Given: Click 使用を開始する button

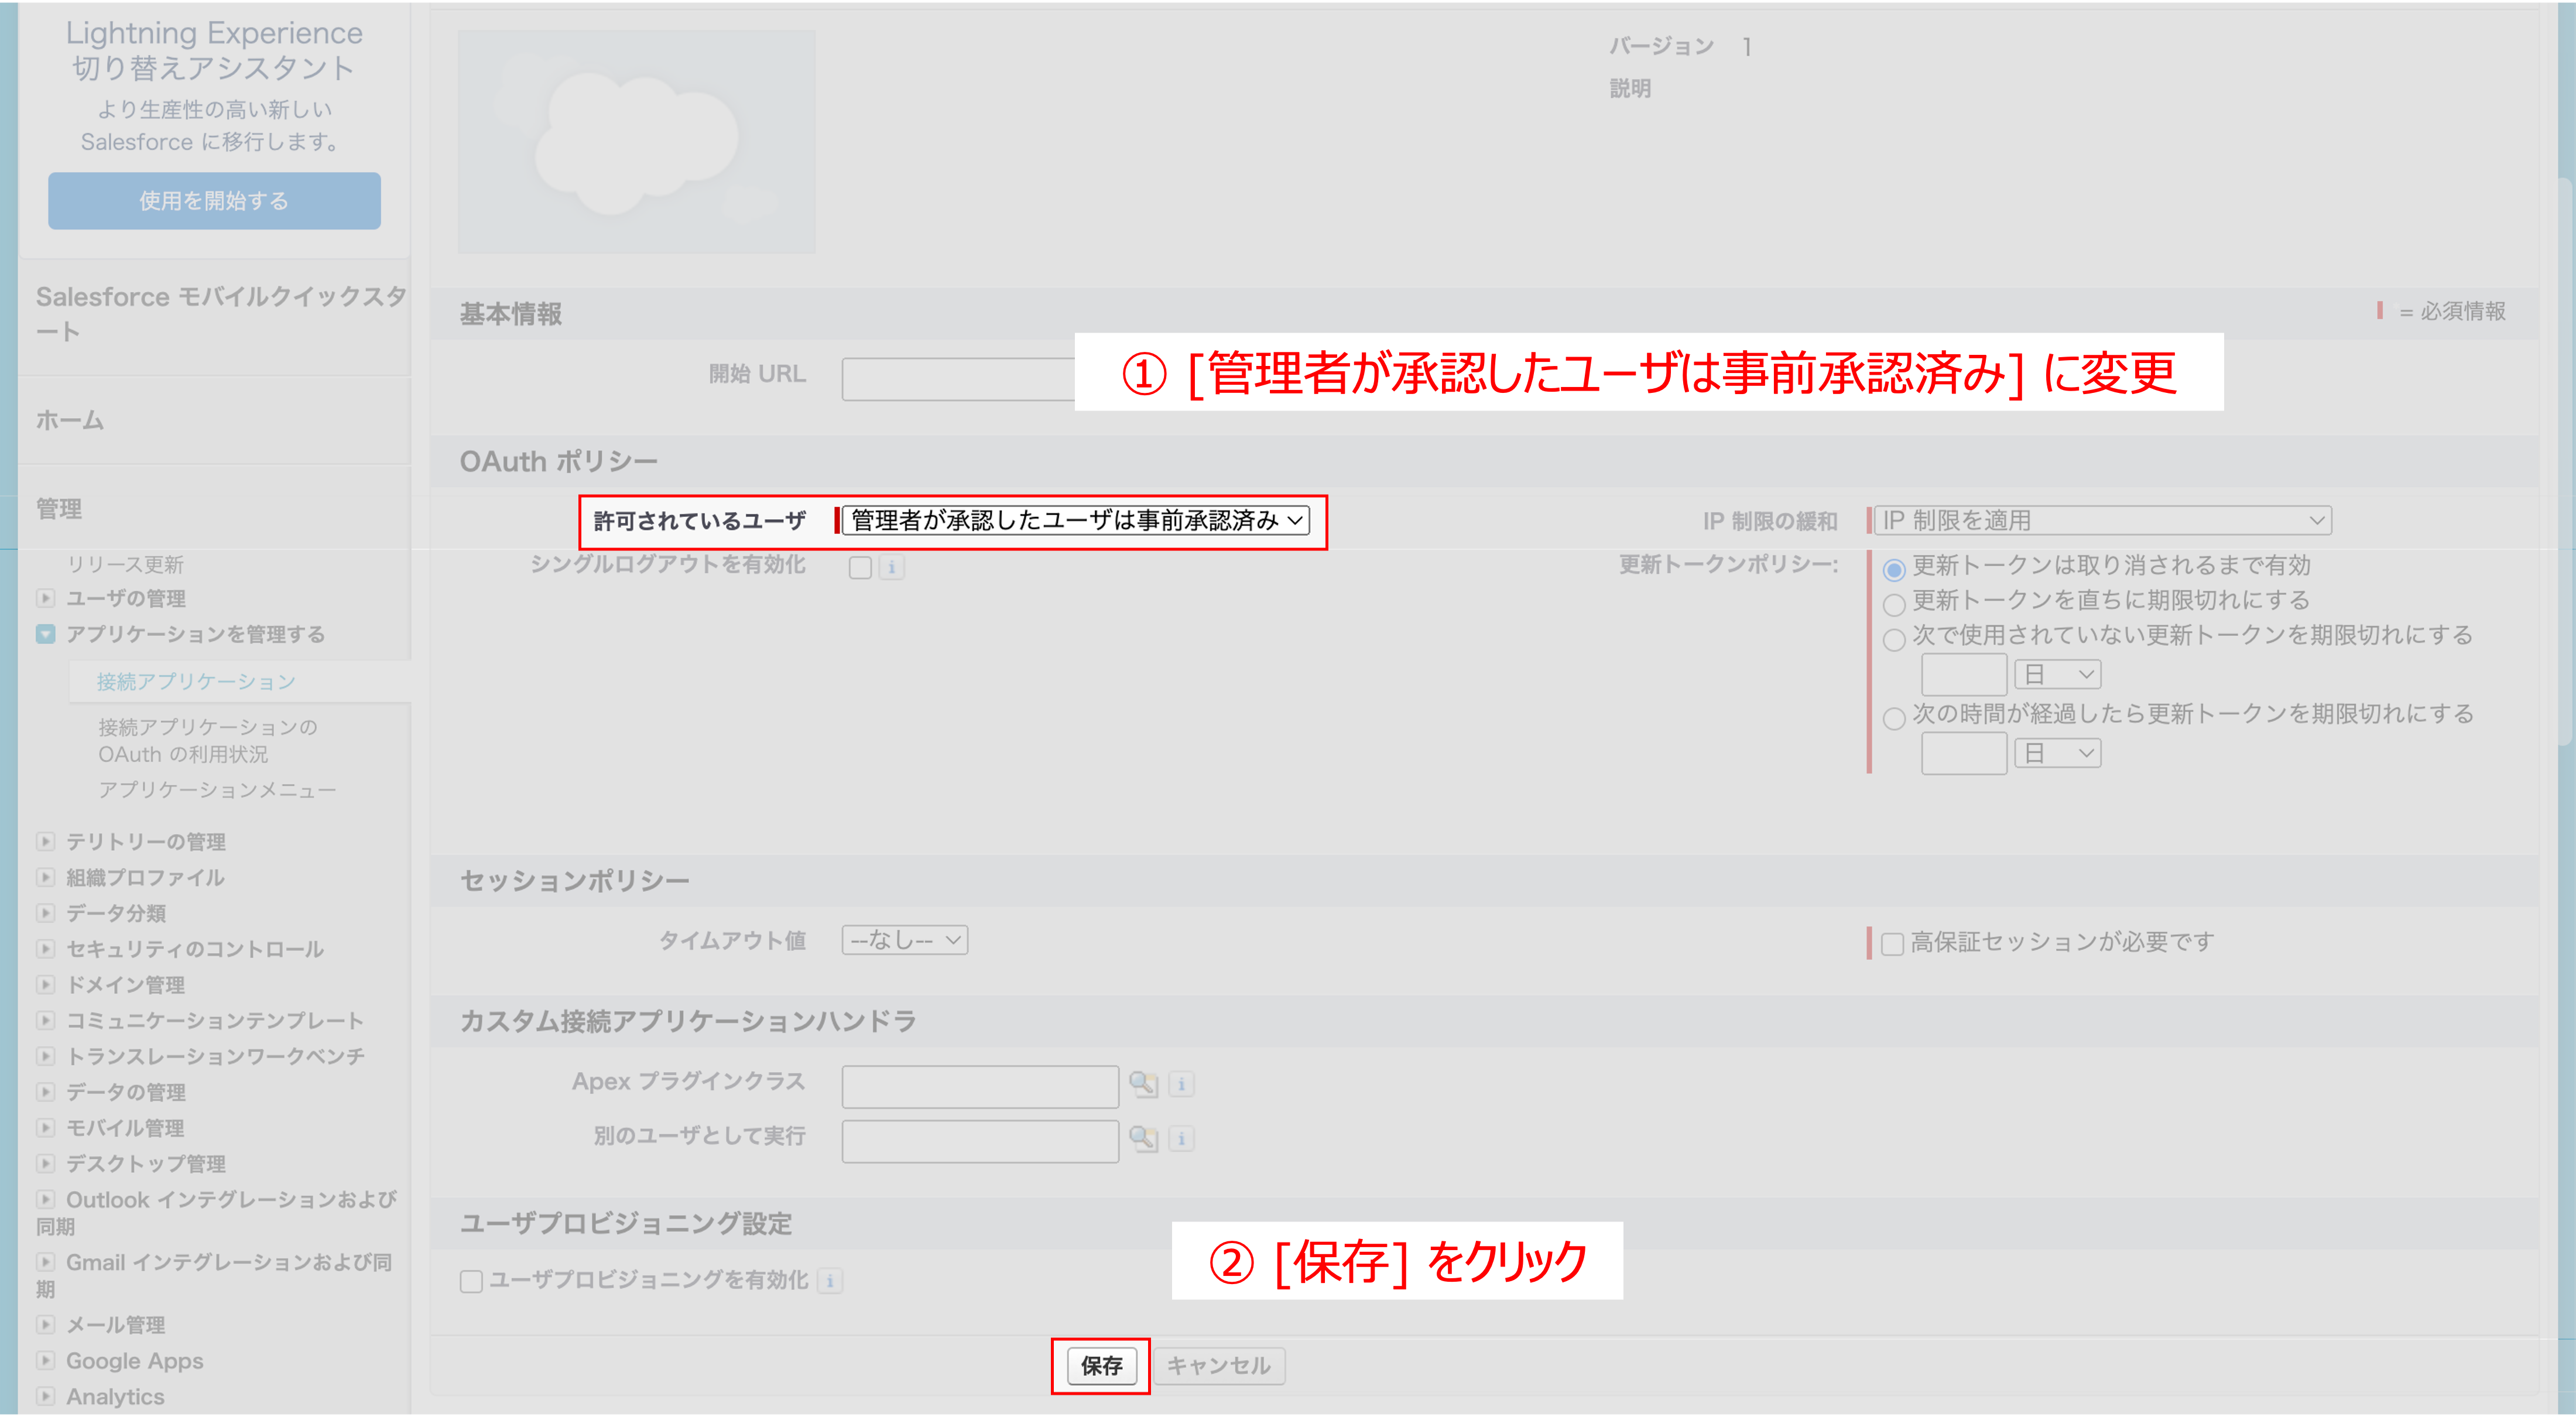Looking at the screenshot, I should [x=214, y=201].
